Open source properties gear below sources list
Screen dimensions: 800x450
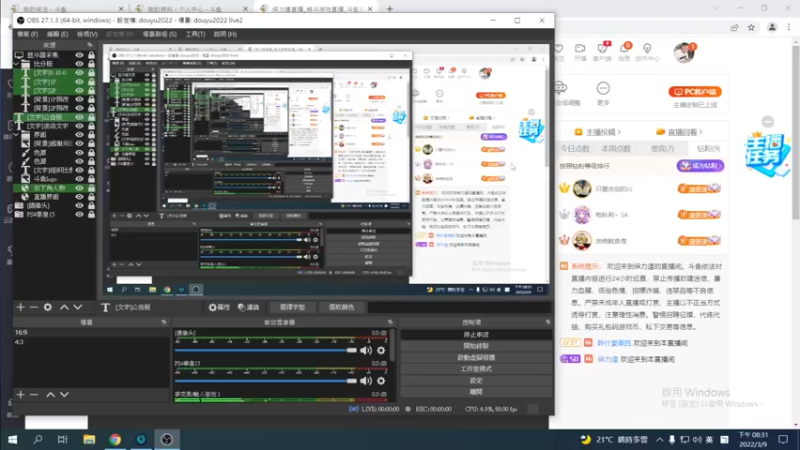(48, 307)
